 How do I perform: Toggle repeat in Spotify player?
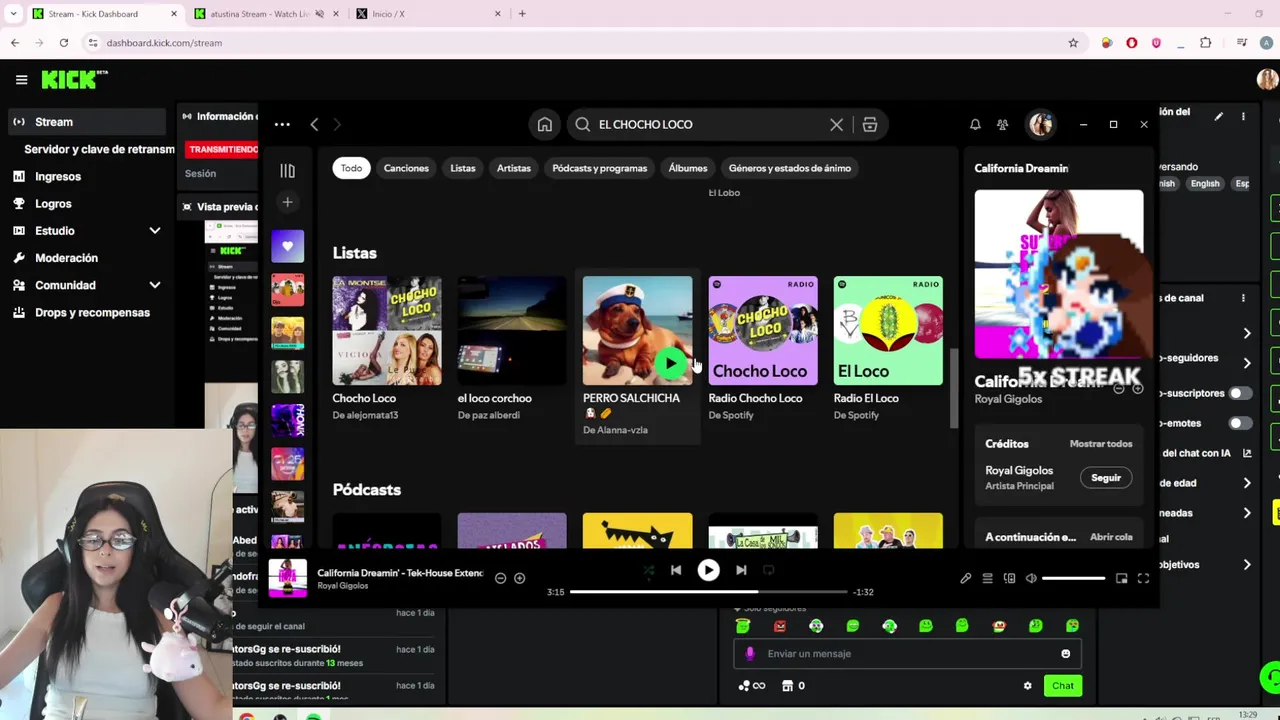point(768,570)
